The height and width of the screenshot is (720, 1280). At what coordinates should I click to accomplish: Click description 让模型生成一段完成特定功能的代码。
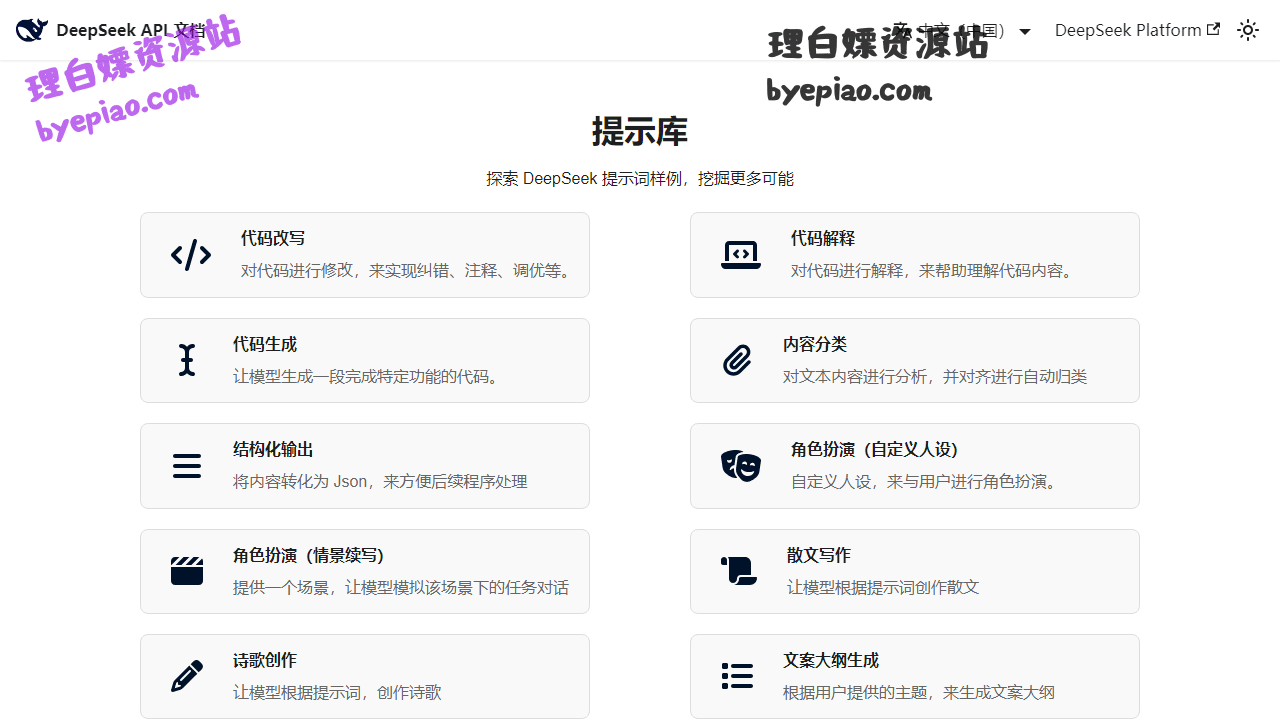(x=368, y=376)
